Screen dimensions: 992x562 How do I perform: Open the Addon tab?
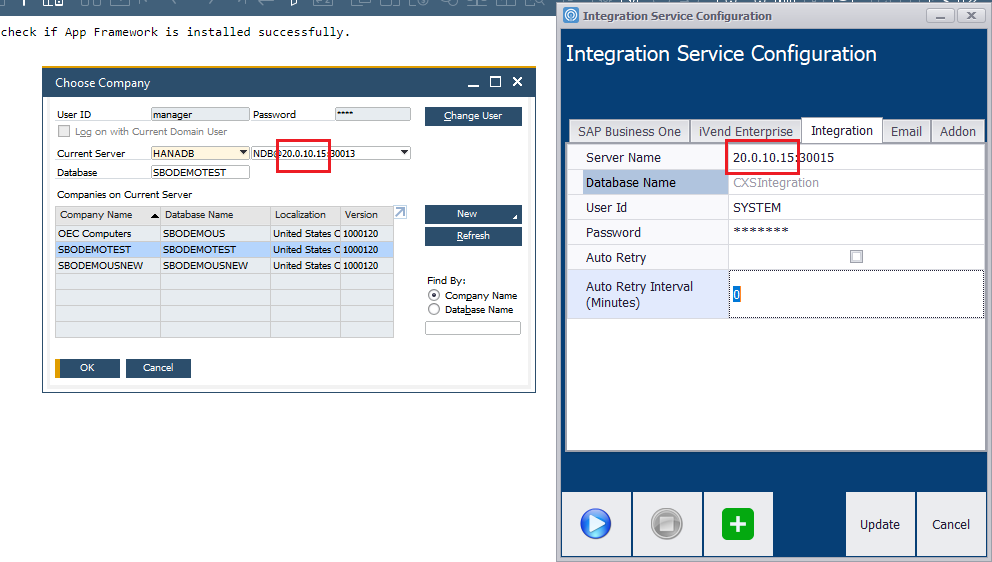coord(957,132)
